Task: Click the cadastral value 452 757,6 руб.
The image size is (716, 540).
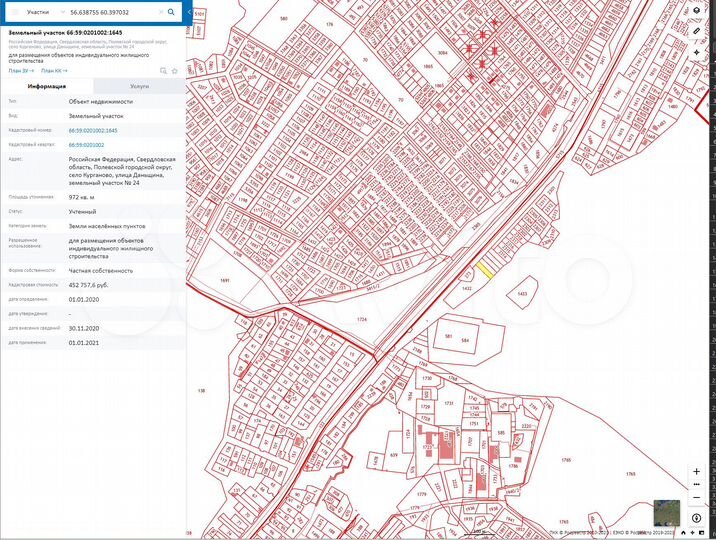Action: click(89, 285)
